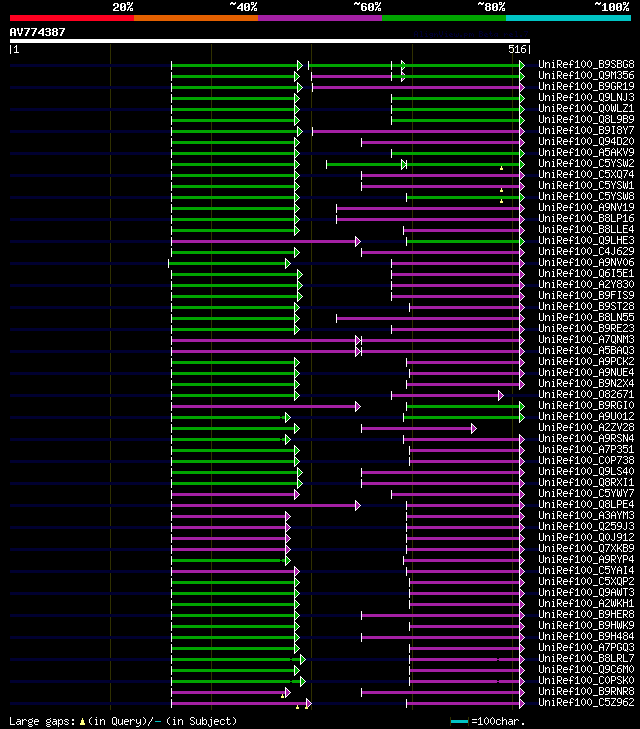This screenshot has height=729, width=640.
Task: Open the UniRef100_Q8L9B9 label
Action: tap(586, 119)
